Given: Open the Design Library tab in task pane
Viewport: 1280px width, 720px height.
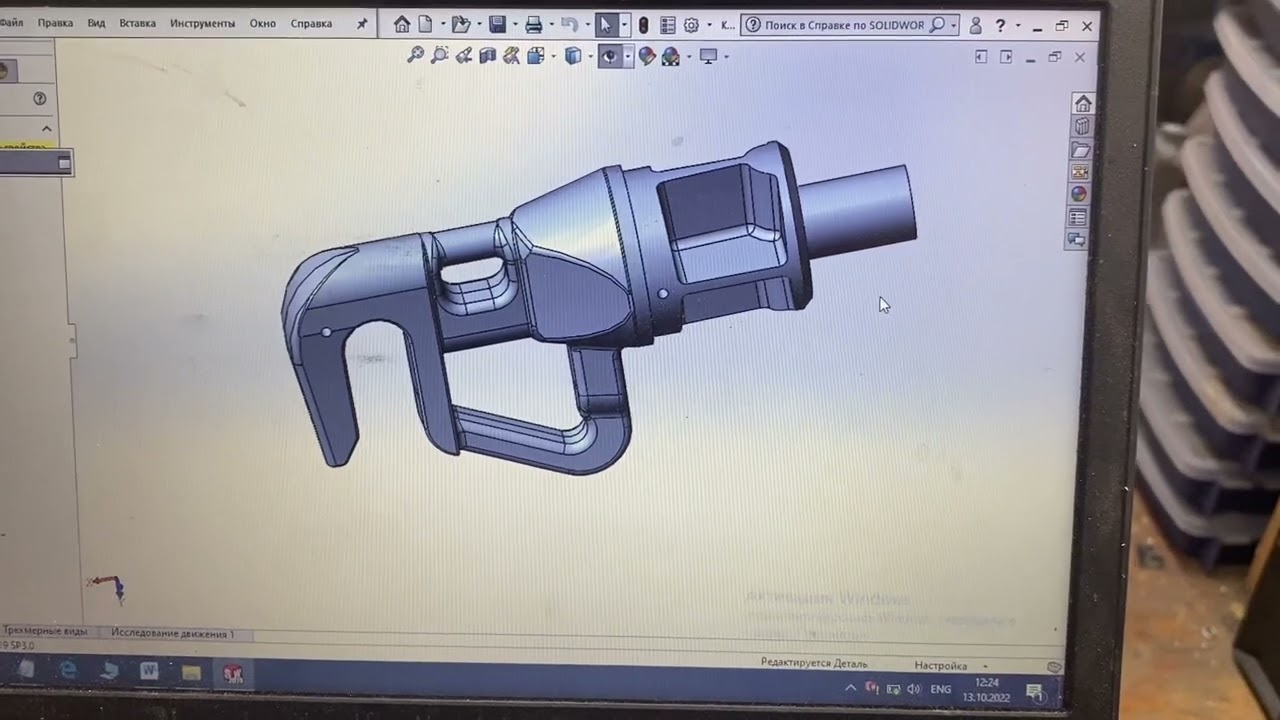Looking at the screenshot, I should click(x=1081, y=126).
